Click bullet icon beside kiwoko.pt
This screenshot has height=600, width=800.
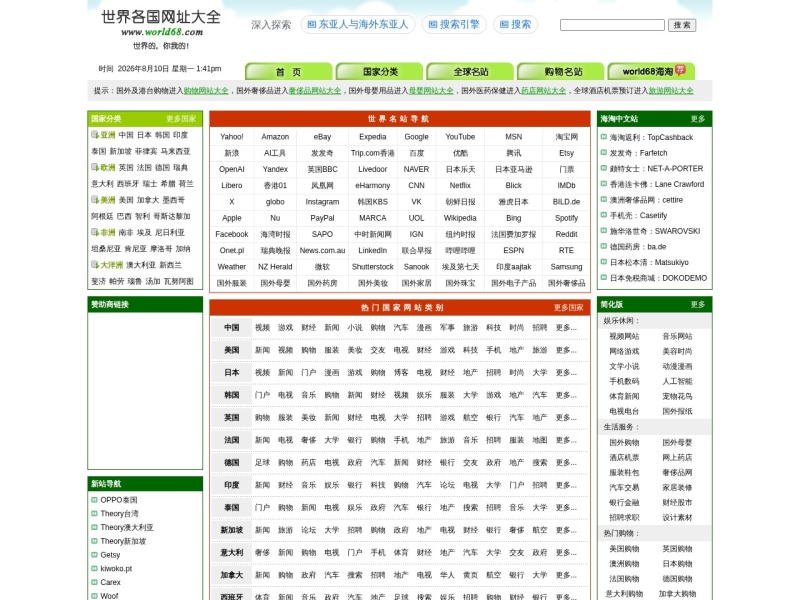coord(94,568)
